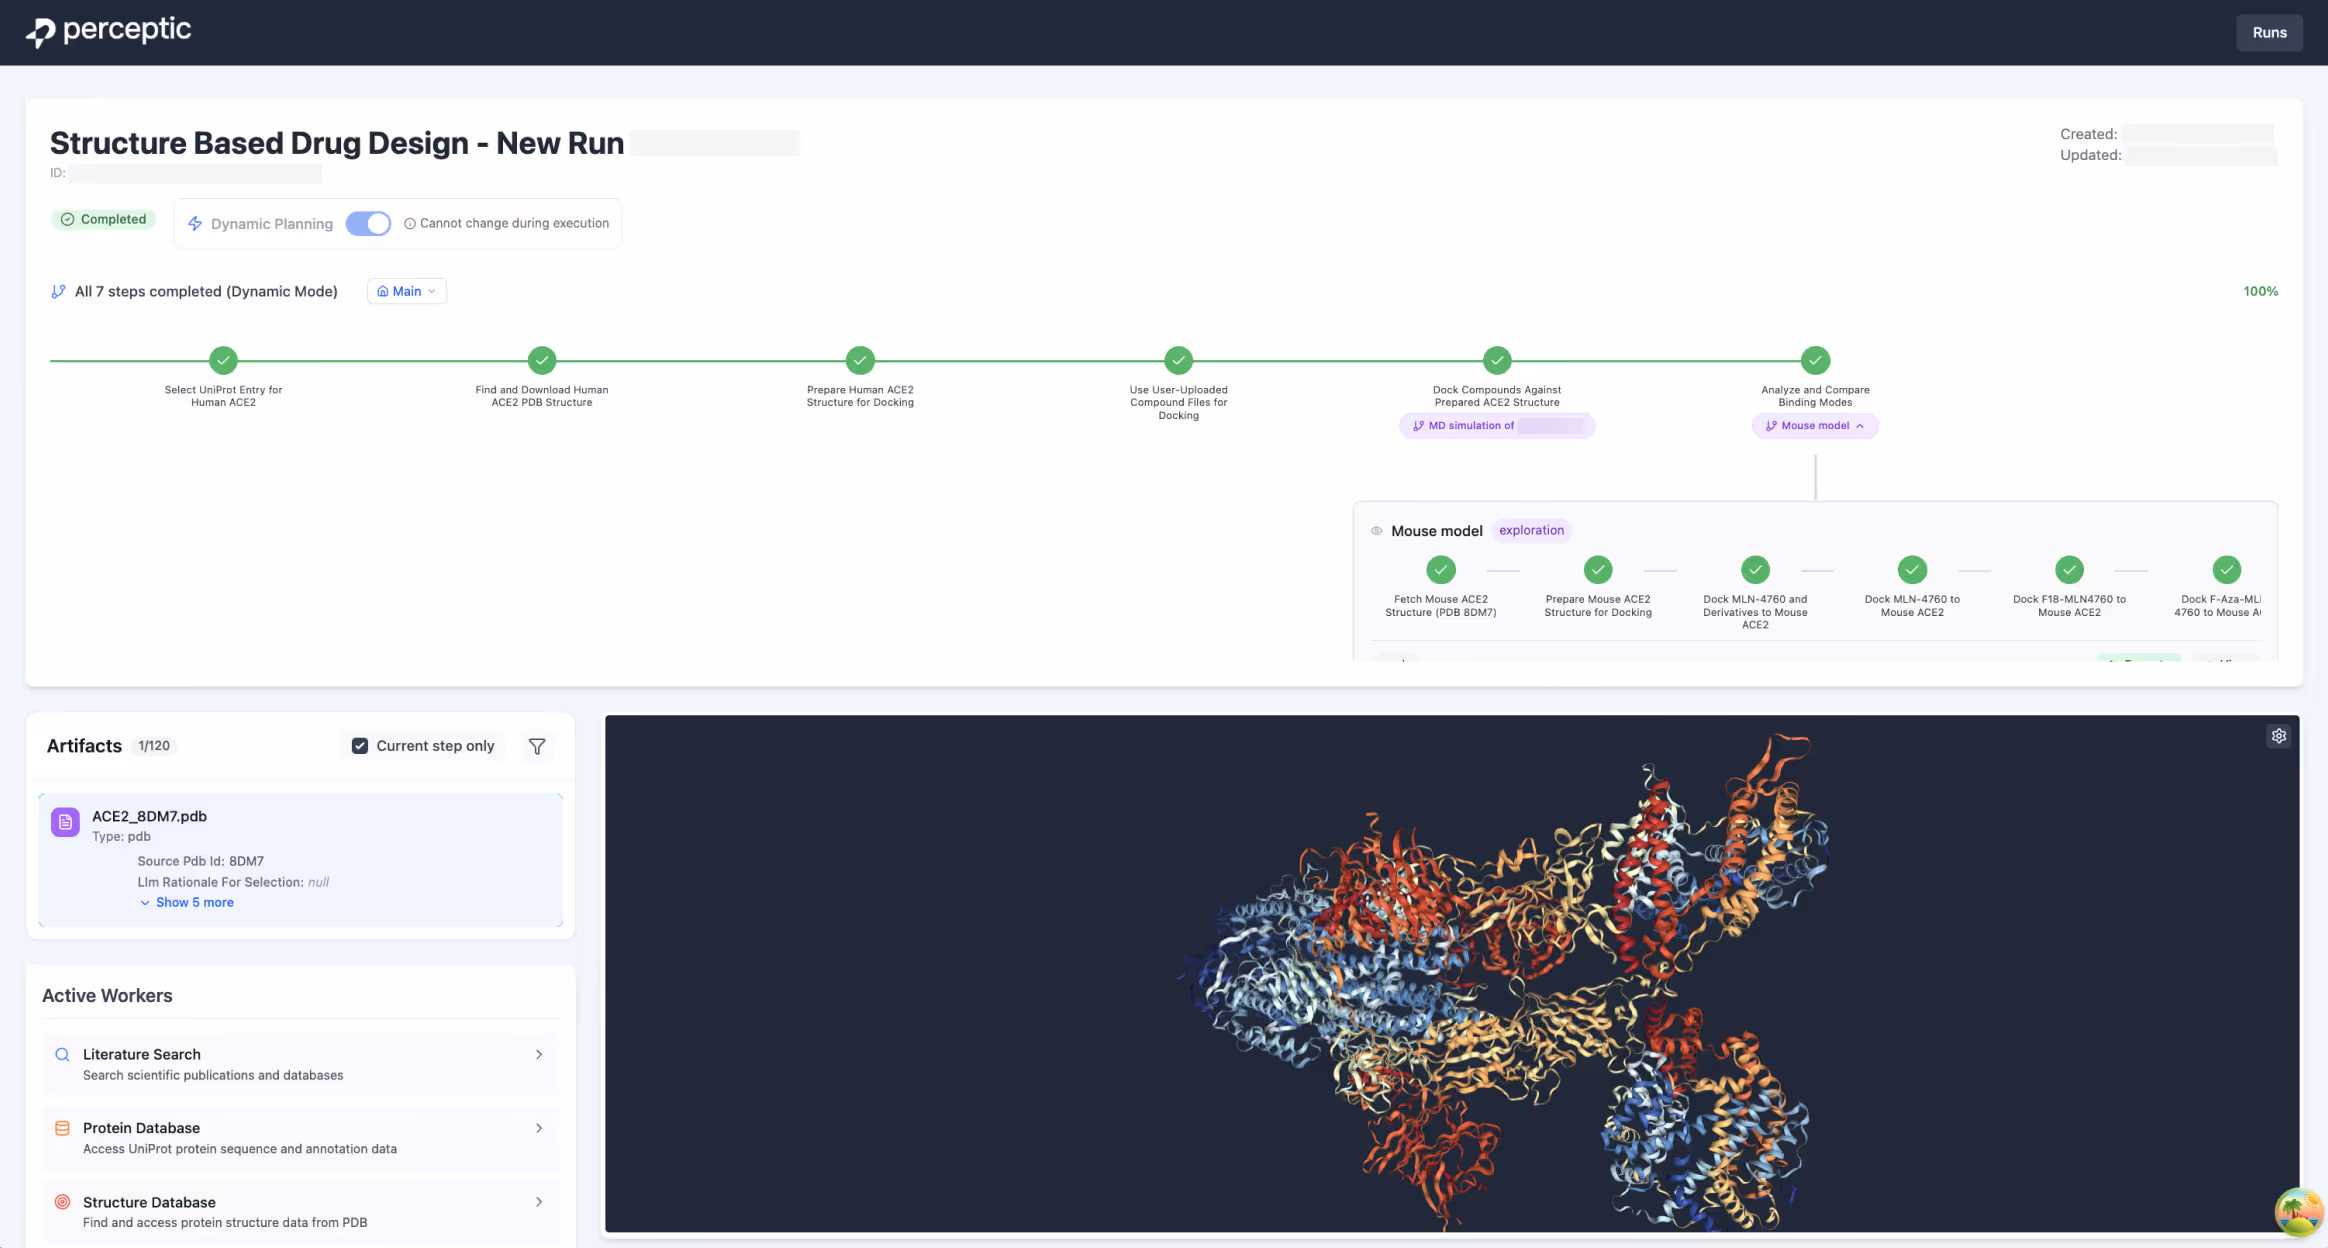
Task: Click the Structure Database target icon
Action: [62, 1202]
